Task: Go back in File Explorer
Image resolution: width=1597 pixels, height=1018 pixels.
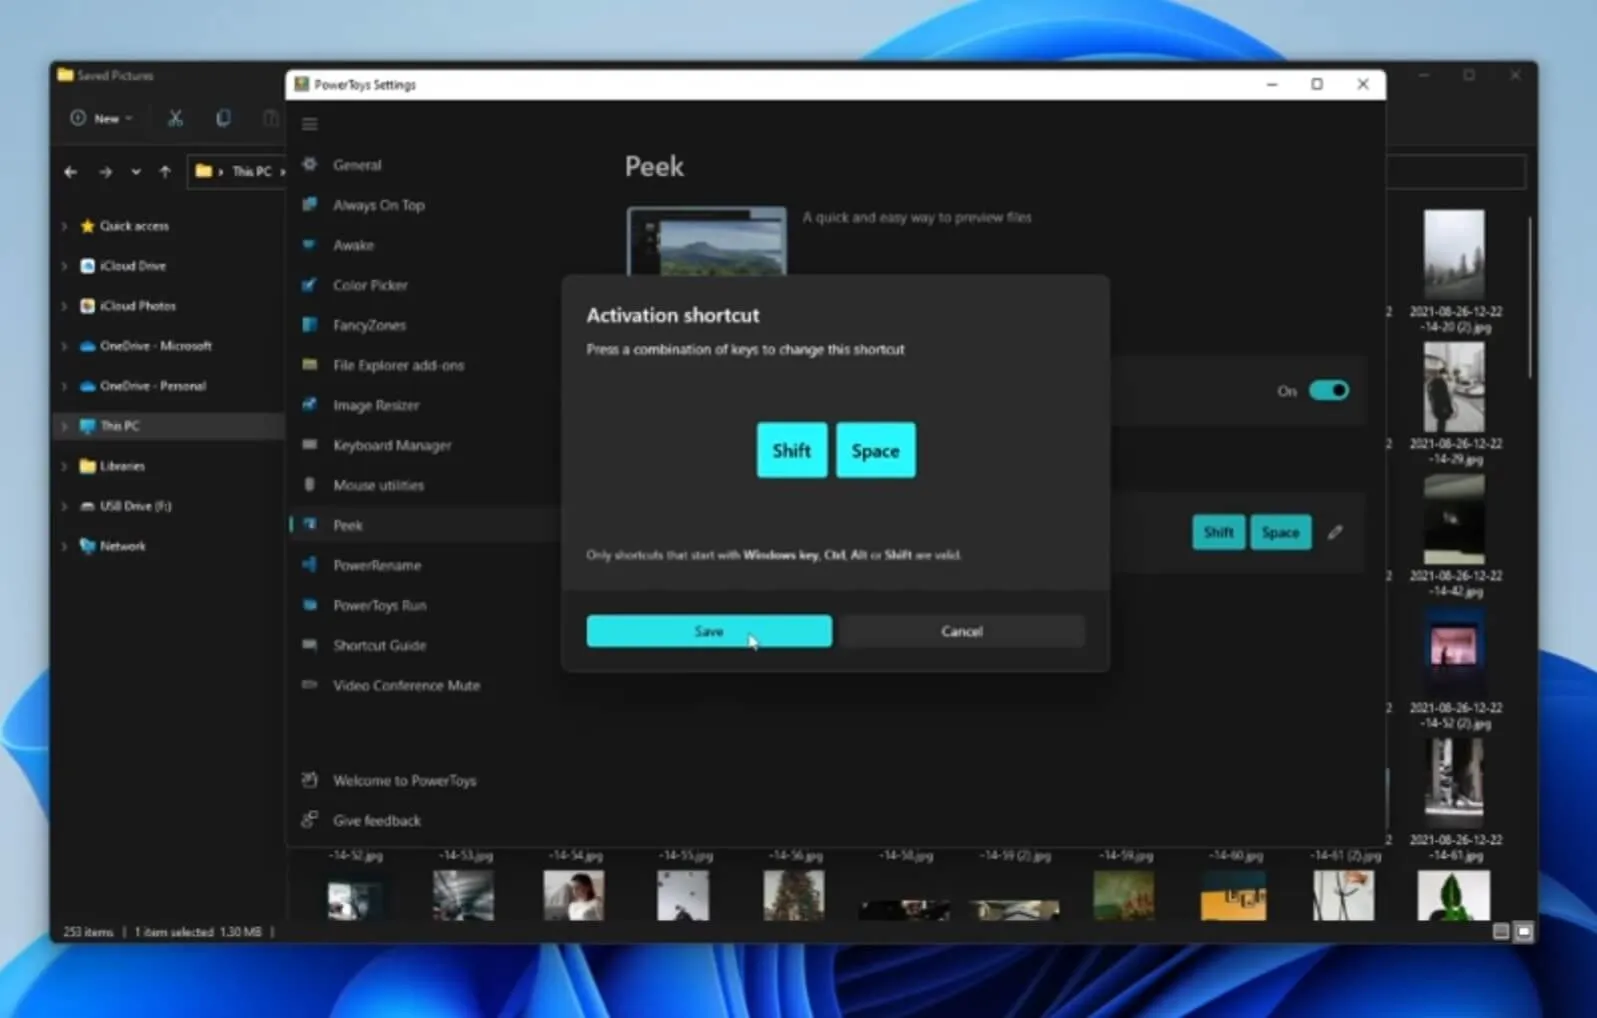Action: 70,171
